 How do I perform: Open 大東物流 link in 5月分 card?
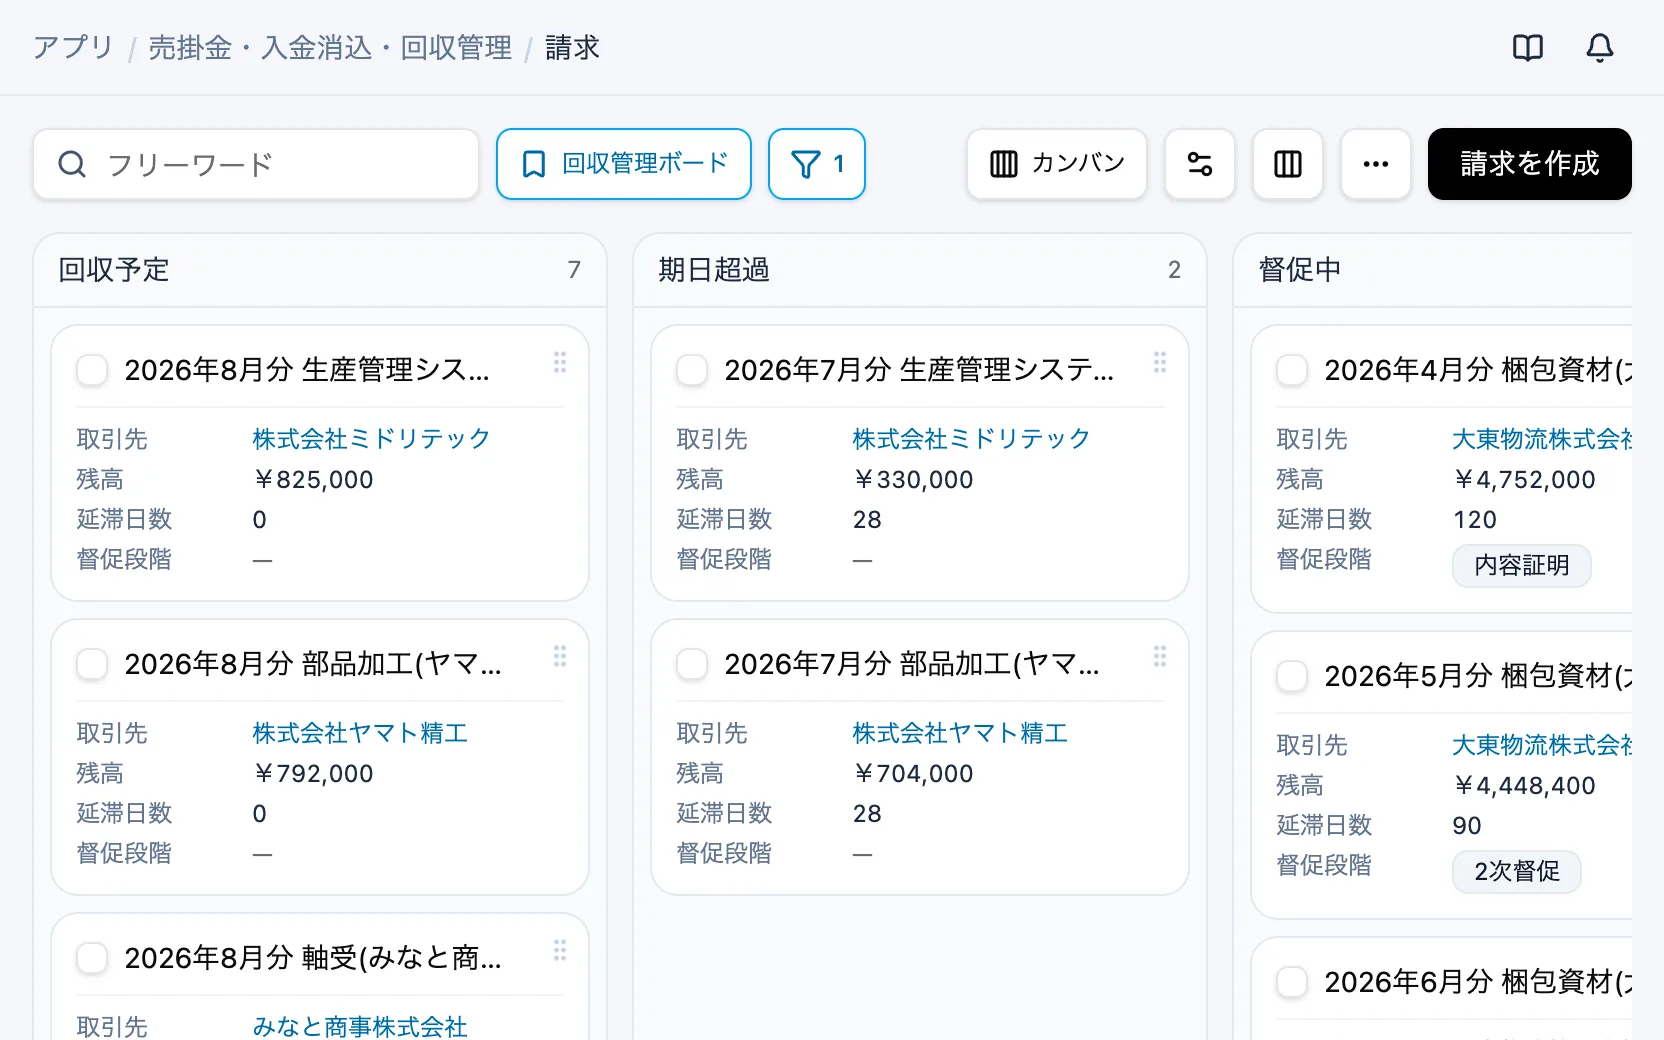(x=1542, y=745)
